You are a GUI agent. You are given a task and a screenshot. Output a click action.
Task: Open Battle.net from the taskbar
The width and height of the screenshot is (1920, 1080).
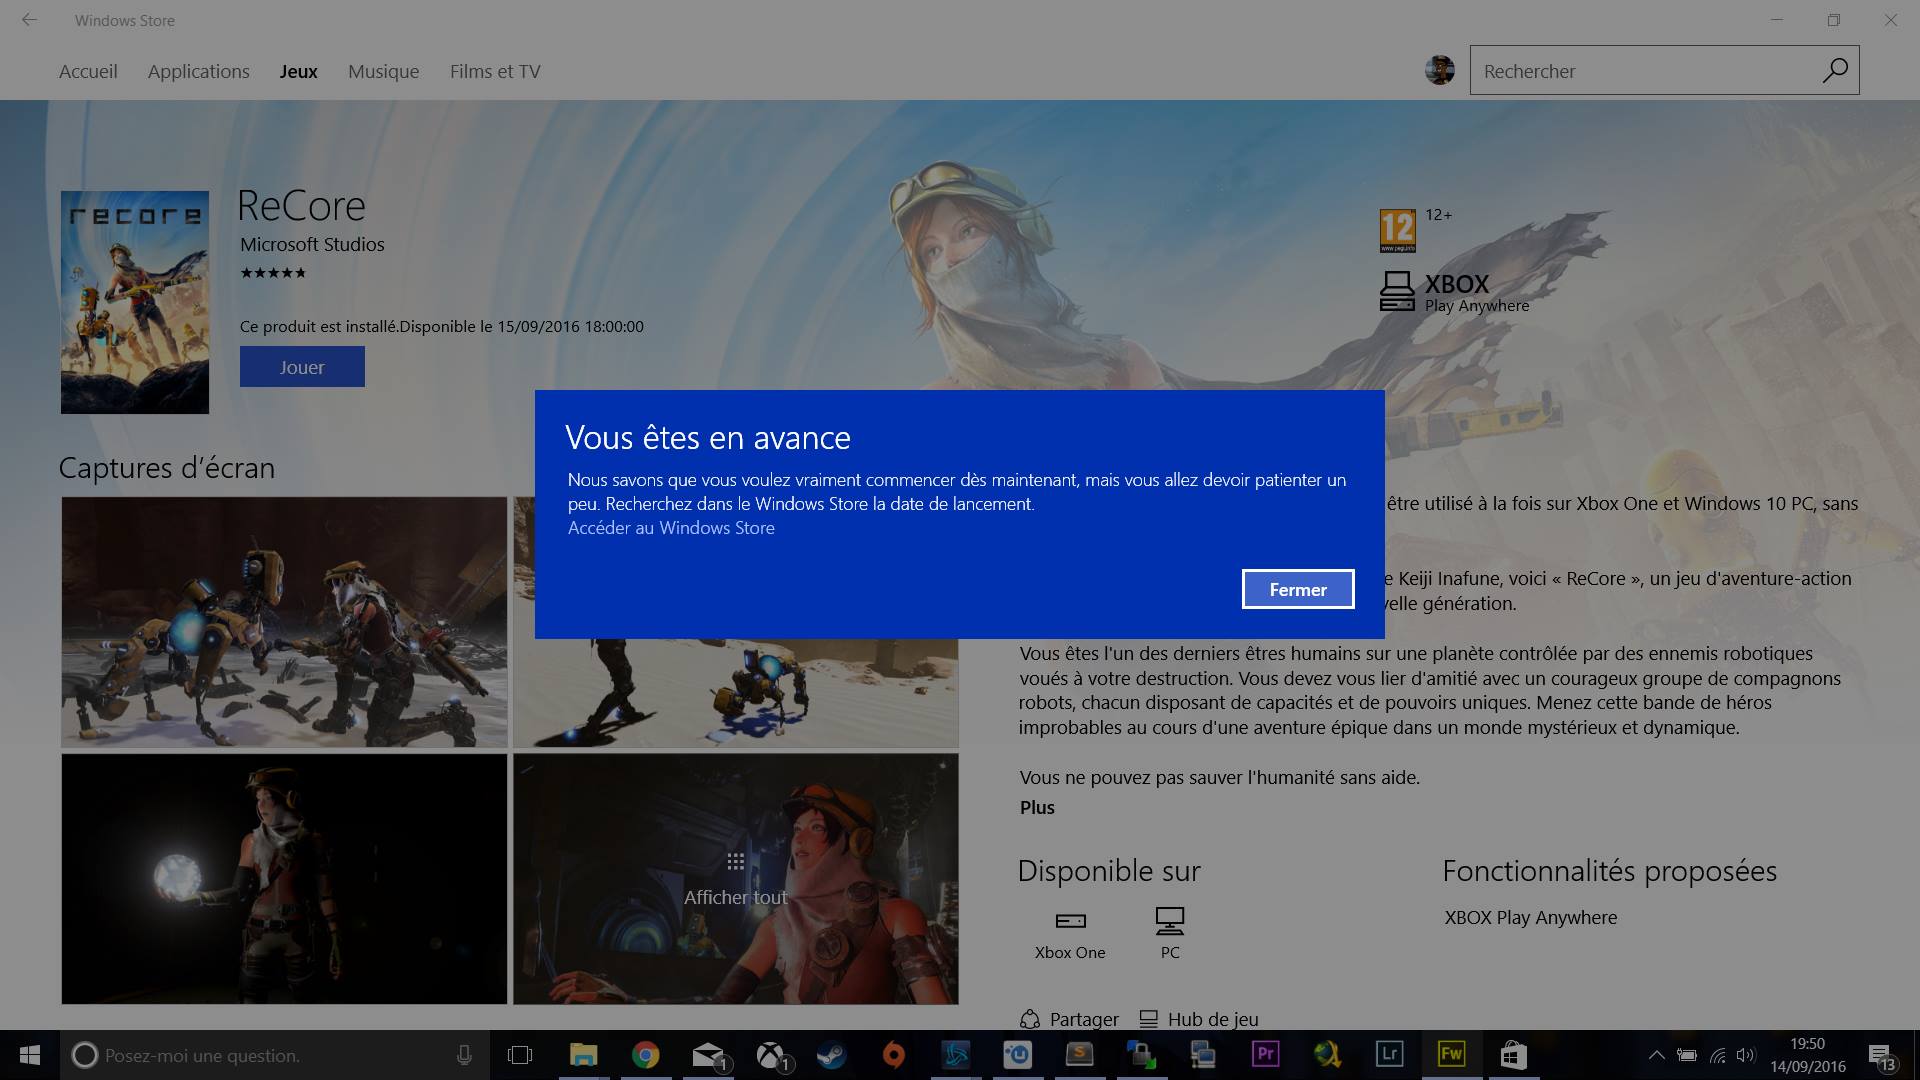pos(956,1055)
